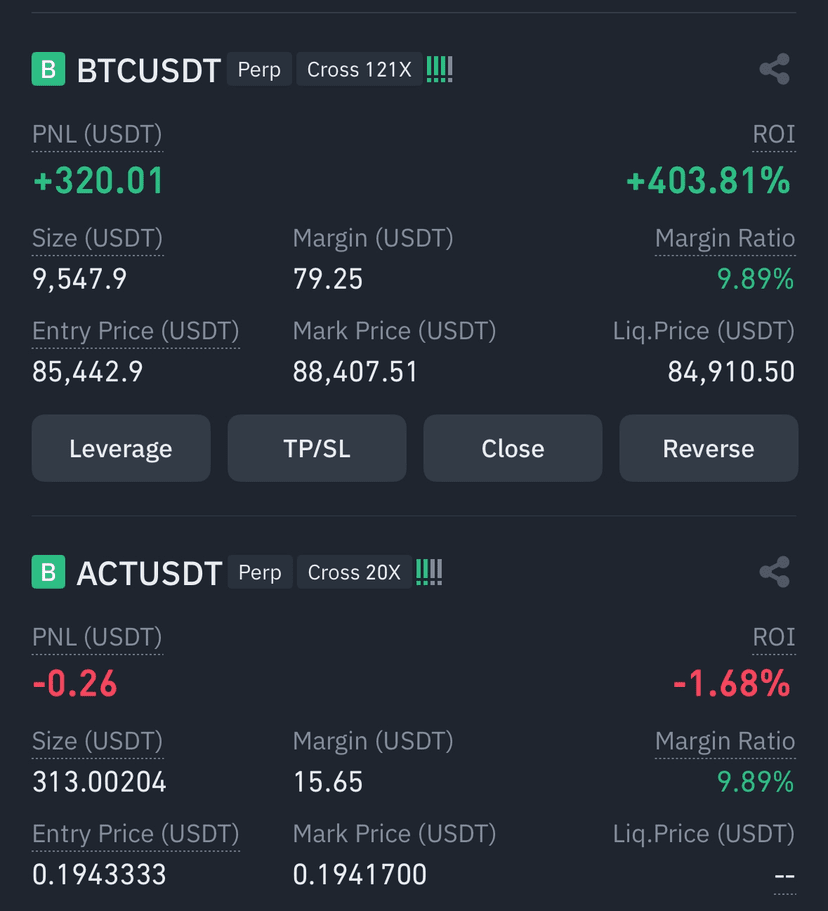Tap the Cross 20X margin mode tag

tap(354, 572)
